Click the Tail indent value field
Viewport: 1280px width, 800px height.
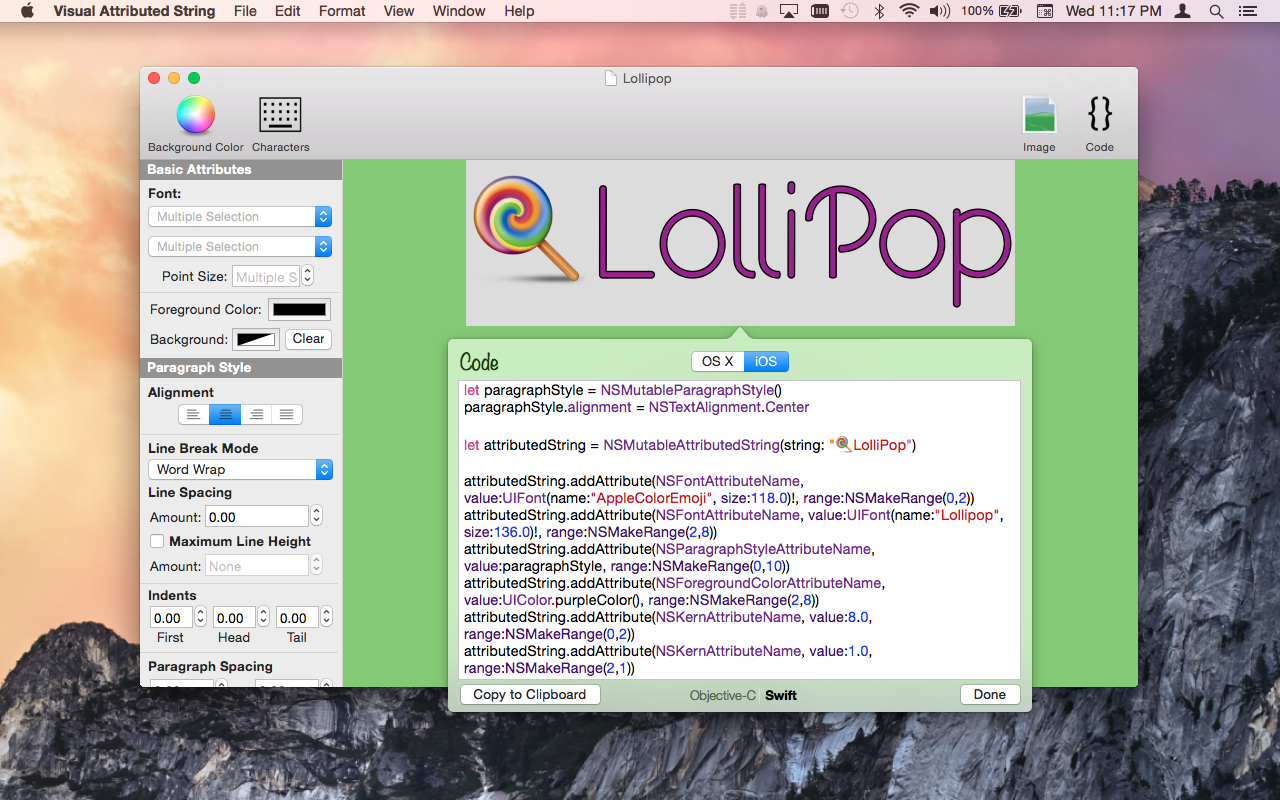click(x=298, y=618)
